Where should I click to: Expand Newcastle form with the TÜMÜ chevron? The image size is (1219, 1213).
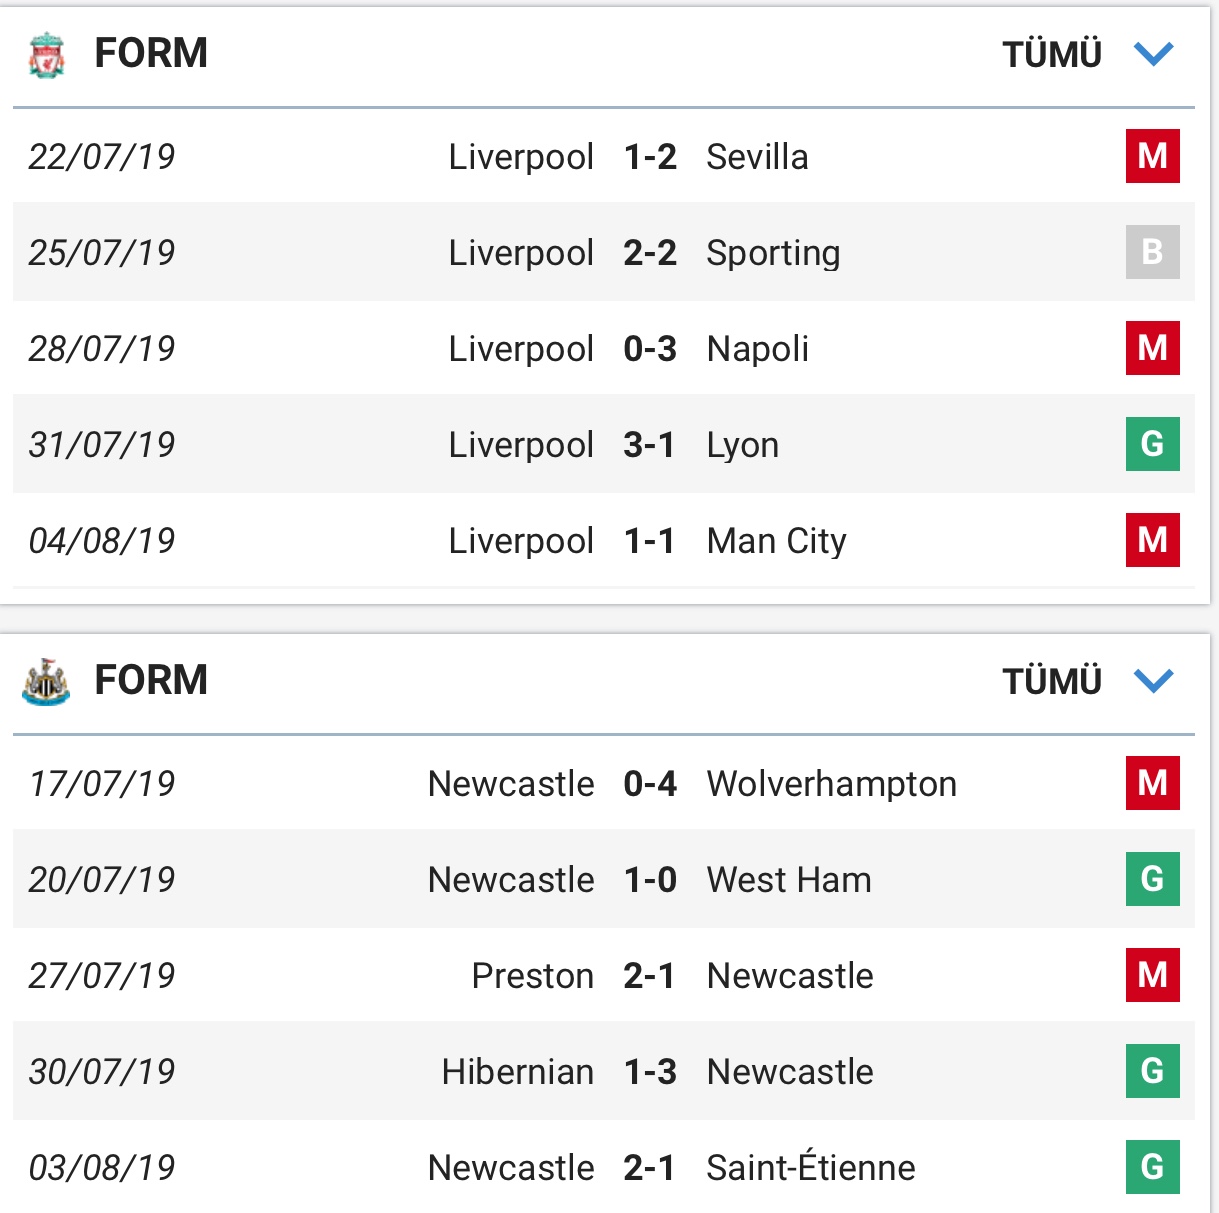(x=1152, y=682)
